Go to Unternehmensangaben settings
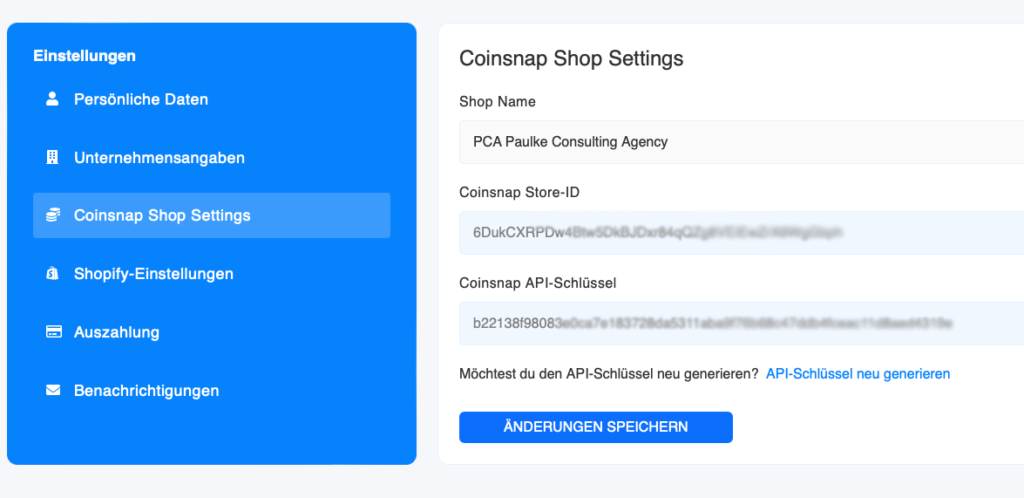 pyautogui.click(x=159, y=158)
